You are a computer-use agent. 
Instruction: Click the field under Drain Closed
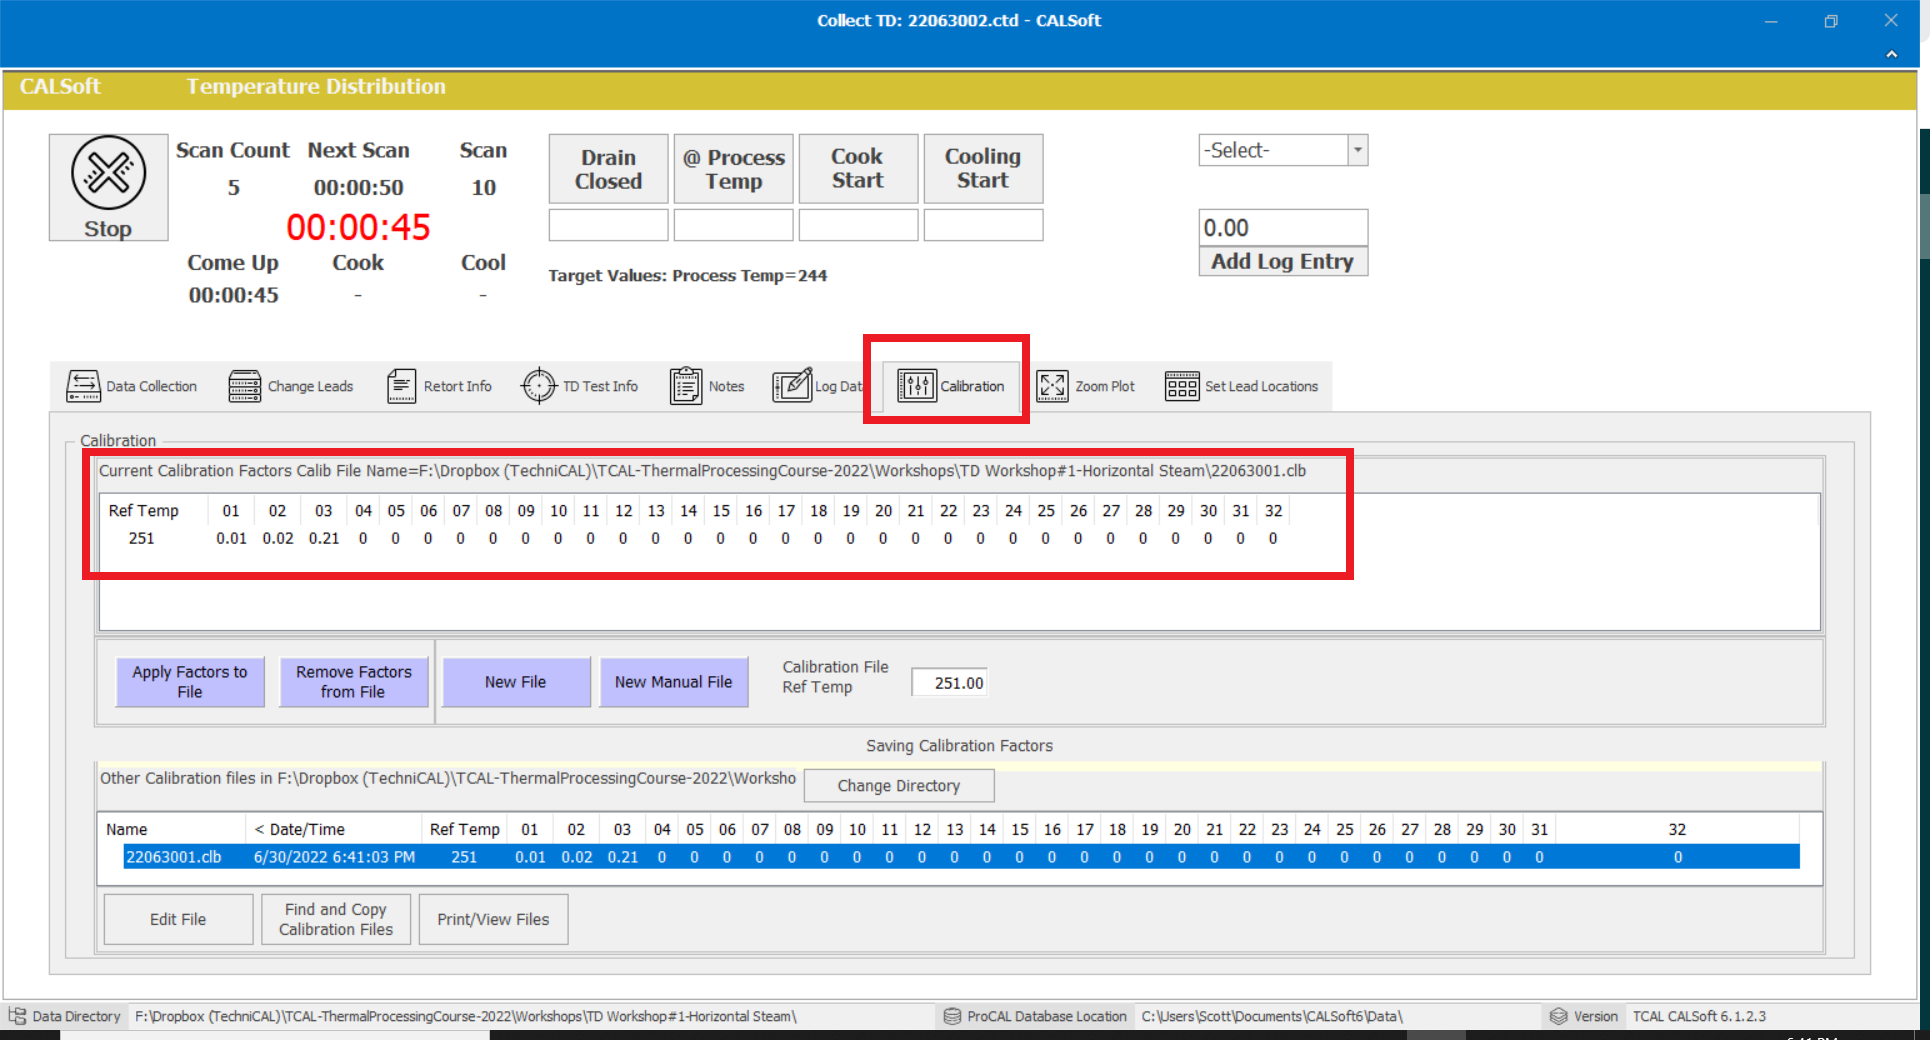click(x=608, y=225)
